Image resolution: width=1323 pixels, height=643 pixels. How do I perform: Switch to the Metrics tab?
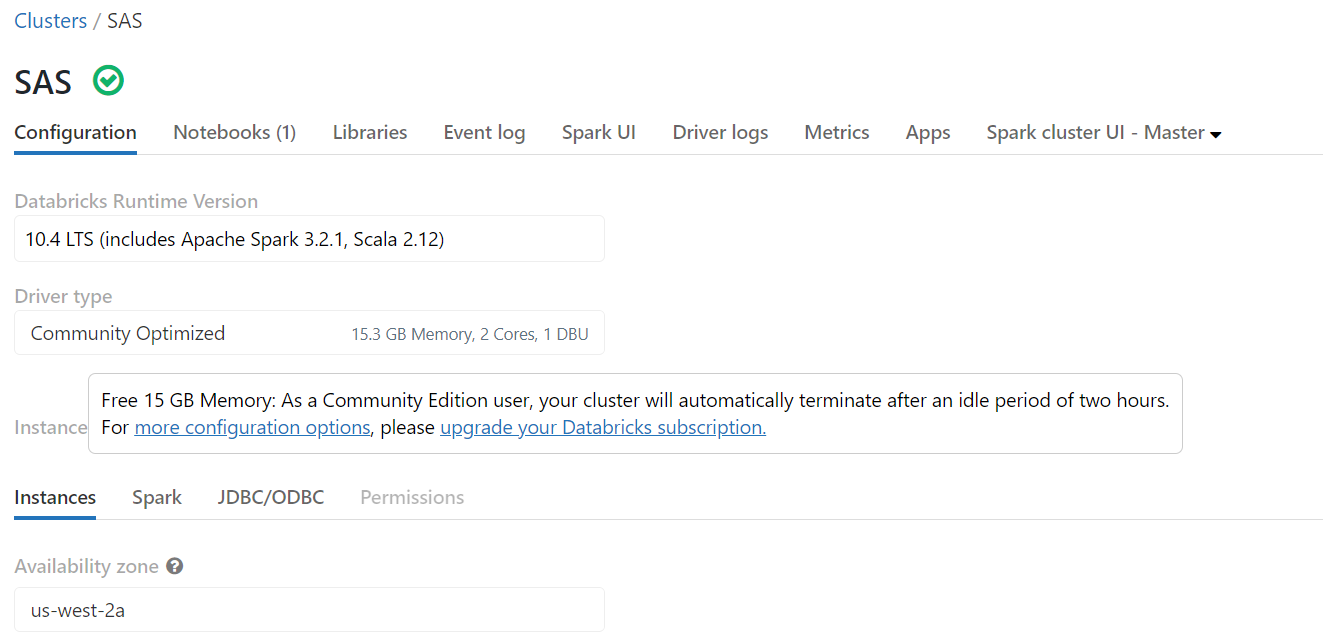[x=836, y=132]
